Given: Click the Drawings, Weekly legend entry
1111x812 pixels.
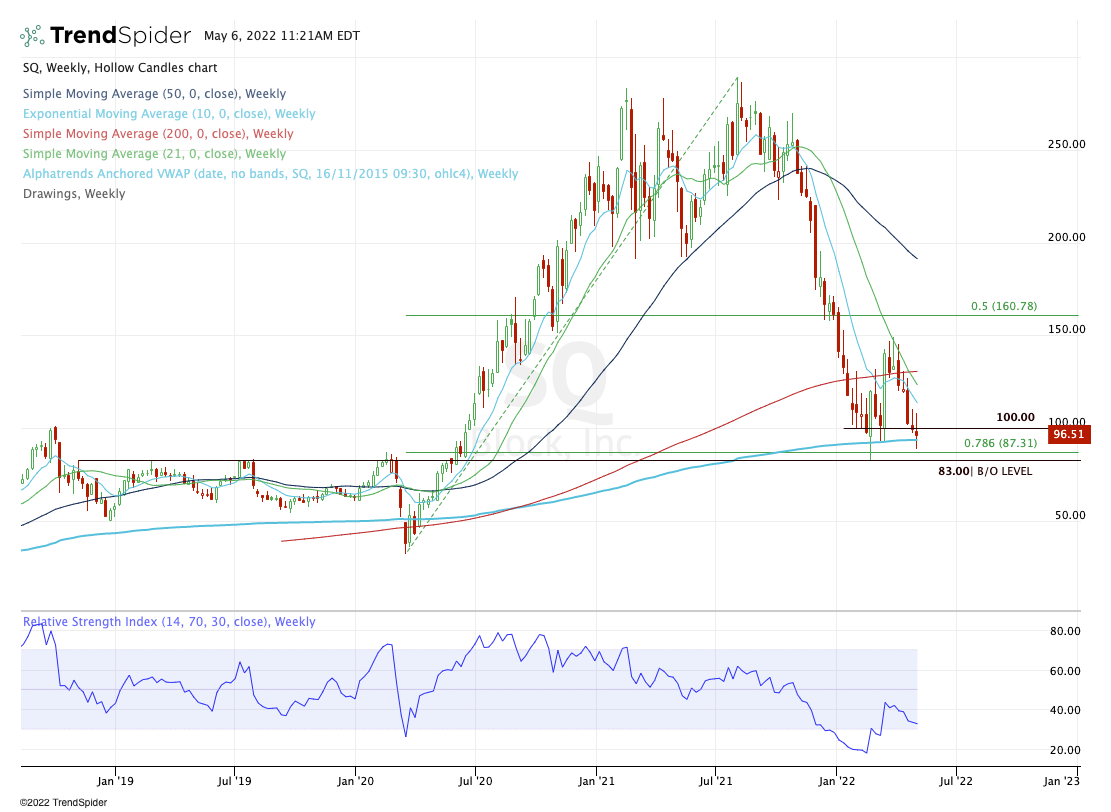Looking at the screenshot, I should pyautogui.click(x=74, y=193).
